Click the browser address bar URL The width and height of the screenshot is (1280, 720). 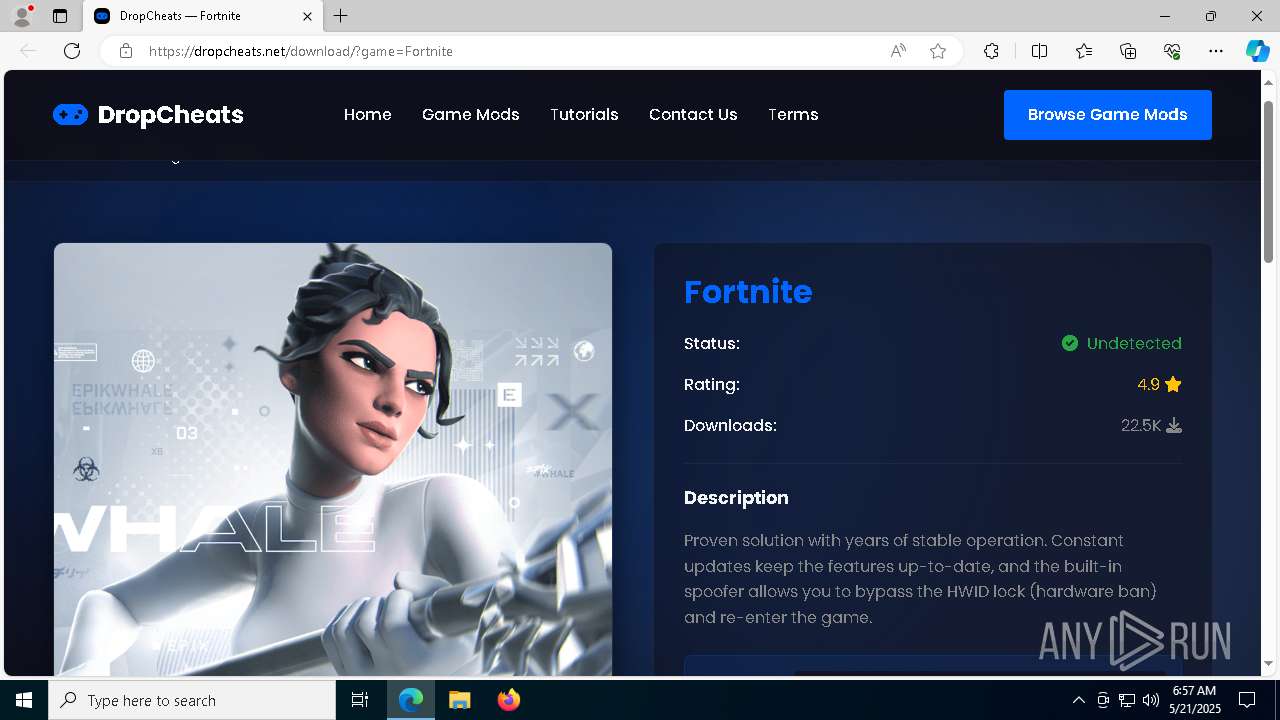(301, 51)
